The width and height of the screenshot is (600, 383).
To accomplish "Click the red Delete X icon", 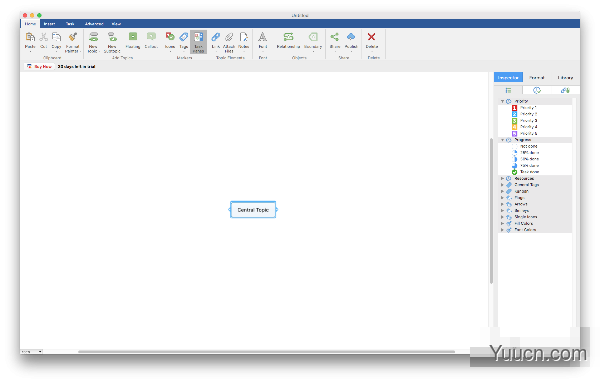I will [x=371, y=37].
